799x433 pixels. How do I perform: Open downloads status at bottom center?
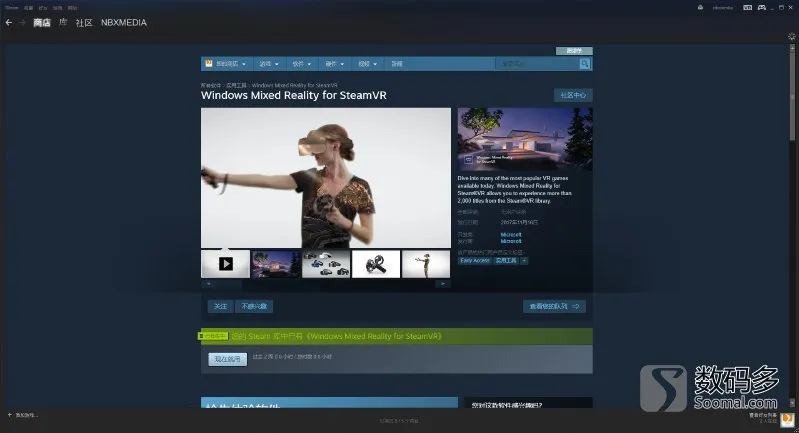pos(400,421)
